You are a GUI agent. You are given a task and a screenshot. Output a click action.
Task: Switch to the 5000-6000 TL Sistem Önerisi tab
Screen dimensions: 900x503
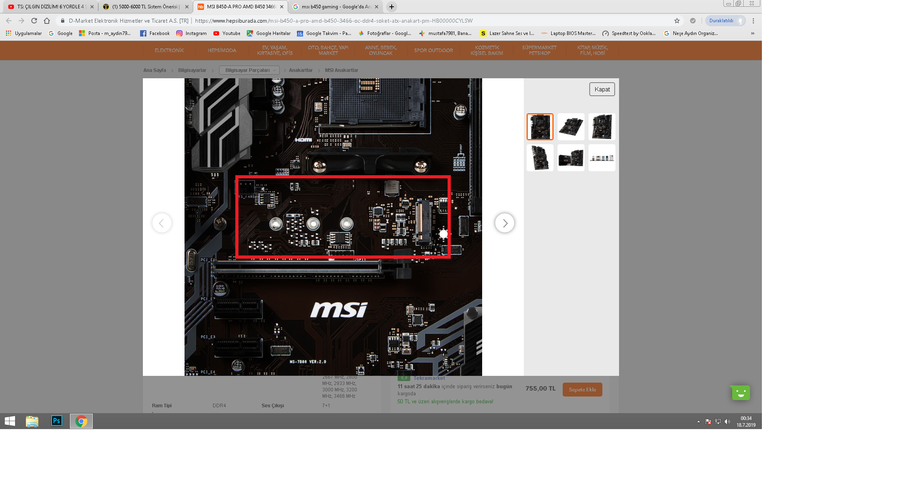point(145,7)
